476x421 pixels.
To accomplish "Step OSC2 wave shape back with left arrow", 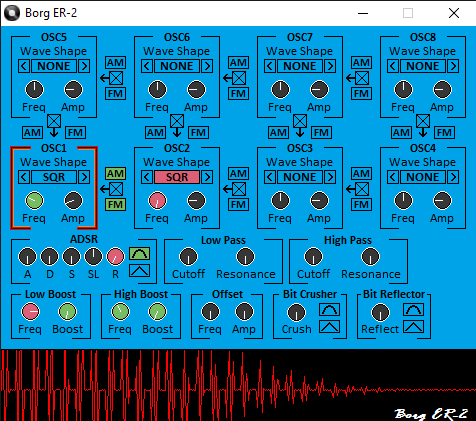I will tap(147, 177).
